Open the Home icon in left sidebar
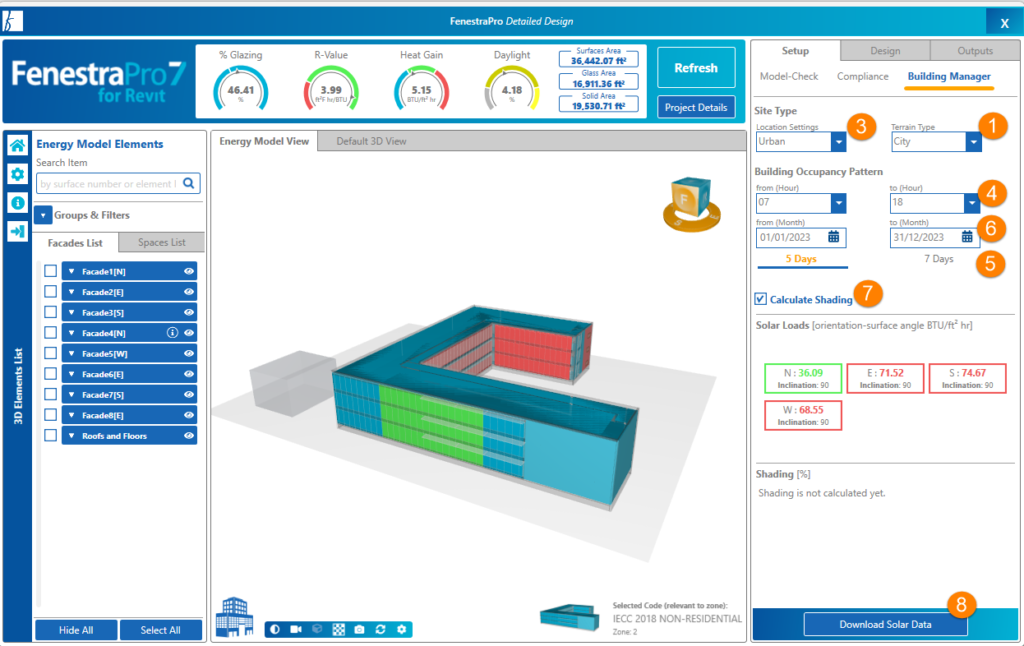The width and height of the screenshot is (1024, 646). point(18,145)
